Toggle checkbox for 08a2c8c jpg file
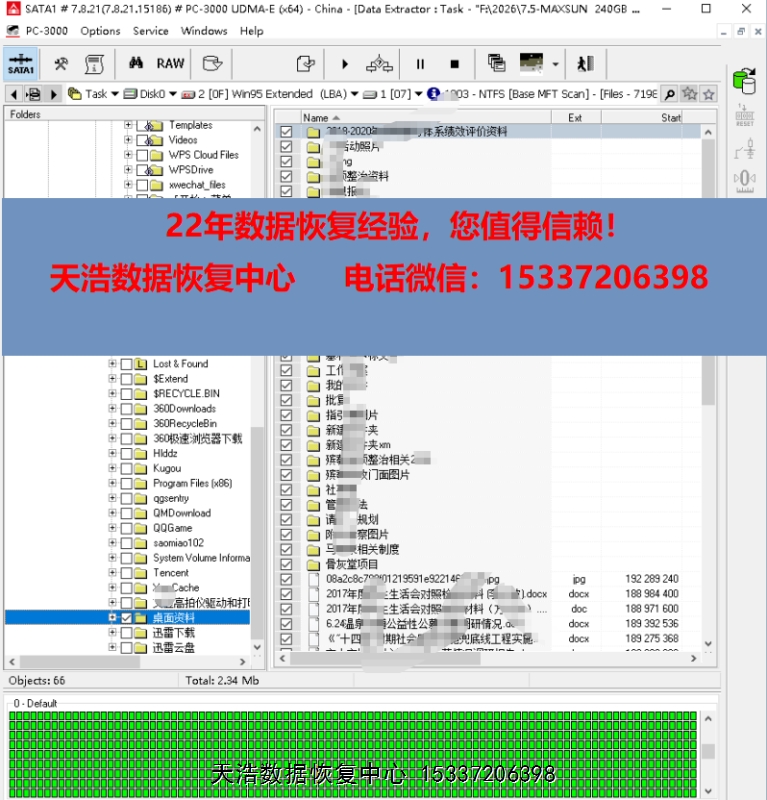The height and width of the screenshot is (800, 767). coord(286,579)
